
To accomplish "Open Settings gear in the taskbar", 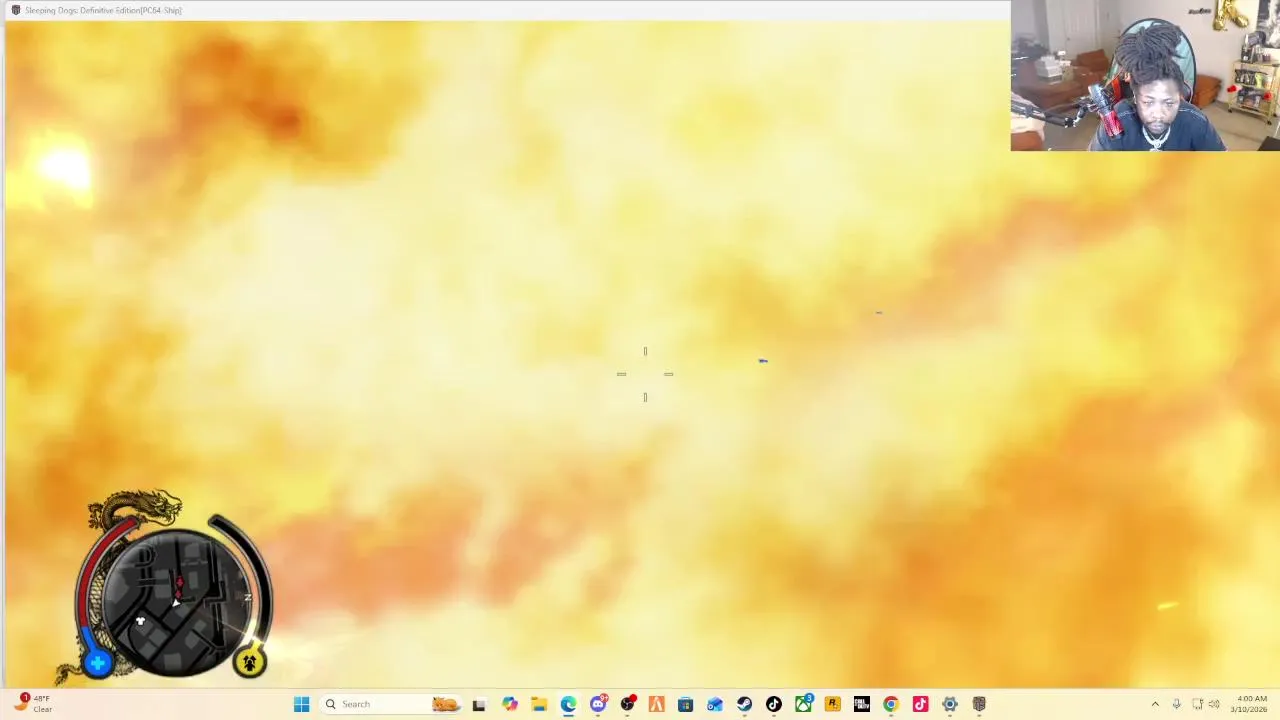I will 949,704.
